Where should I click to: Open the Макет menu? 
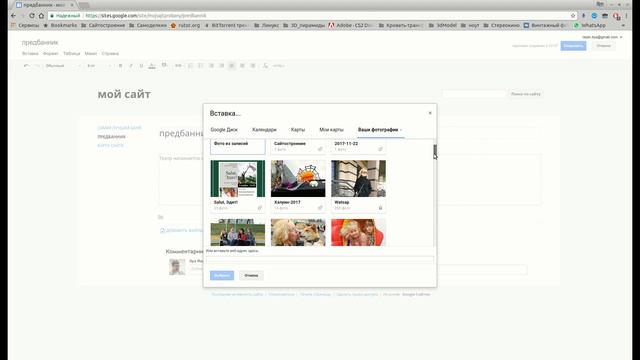click(91, 53)
